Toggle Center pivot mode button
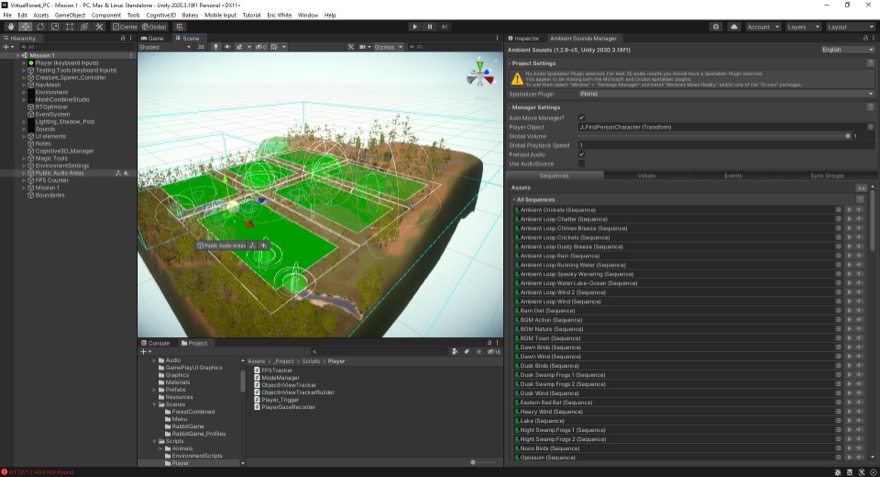The image size is (880, 477). 125,26
